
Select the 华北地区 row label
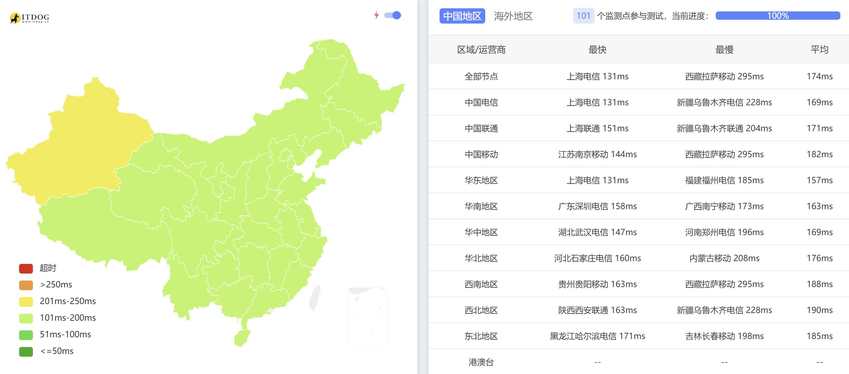(481, 258)
